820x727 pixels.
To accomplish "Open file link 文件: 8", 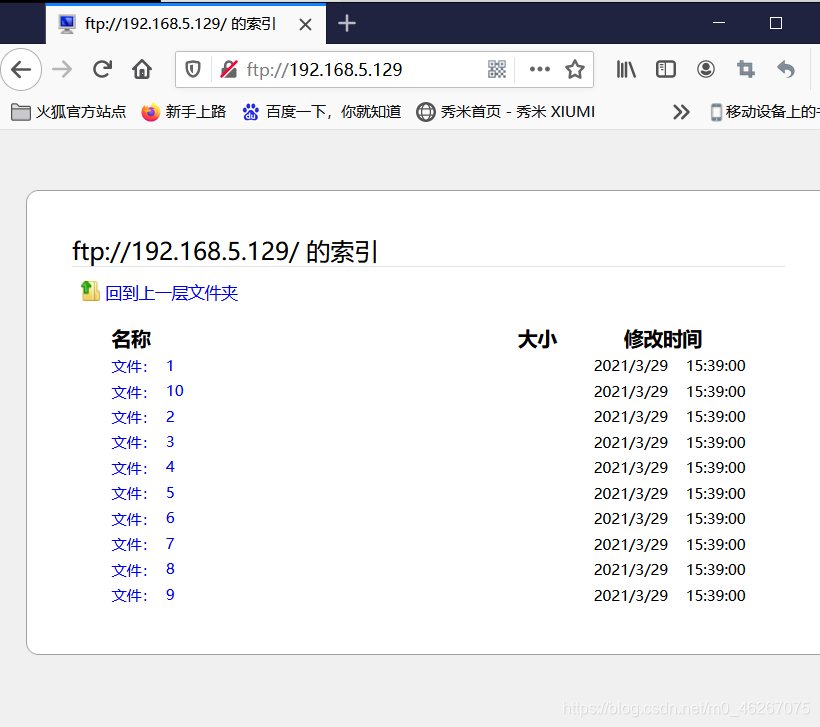I will pos(143,570).
